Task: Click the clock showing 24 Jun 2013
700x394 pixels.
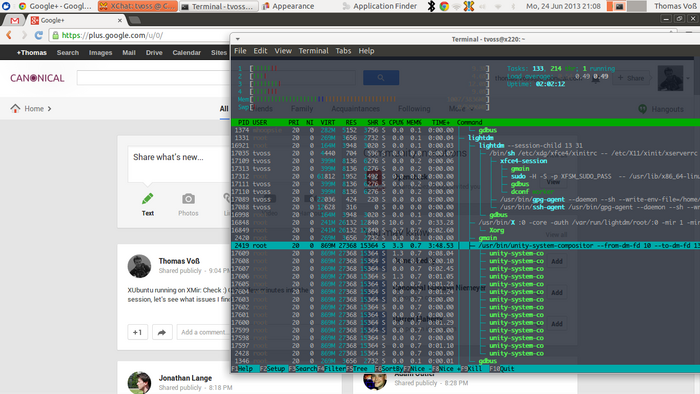Action: (x=564, y=6)
